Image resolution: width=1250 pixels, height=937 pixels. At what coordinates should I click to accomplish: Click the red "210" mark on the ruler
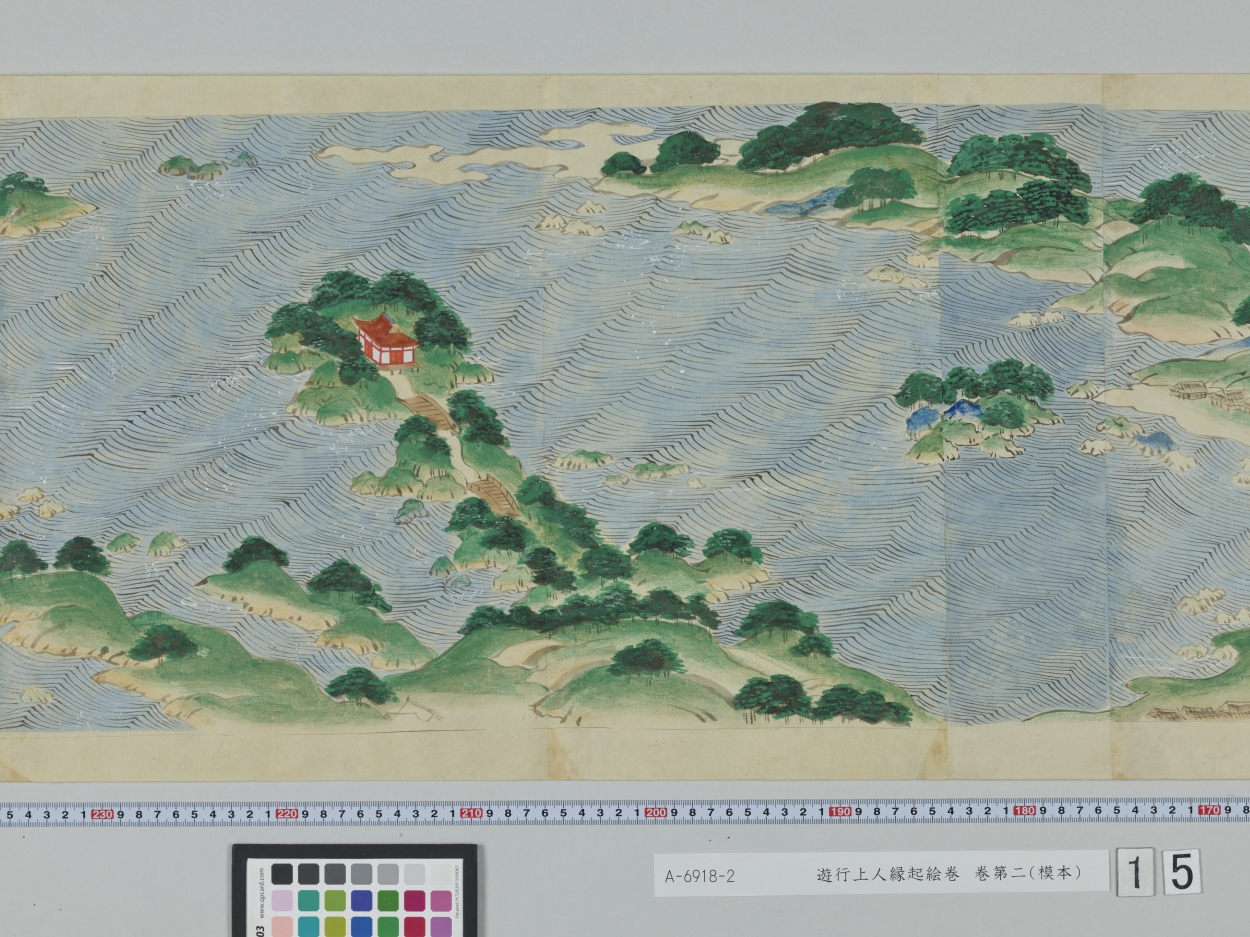470,813
